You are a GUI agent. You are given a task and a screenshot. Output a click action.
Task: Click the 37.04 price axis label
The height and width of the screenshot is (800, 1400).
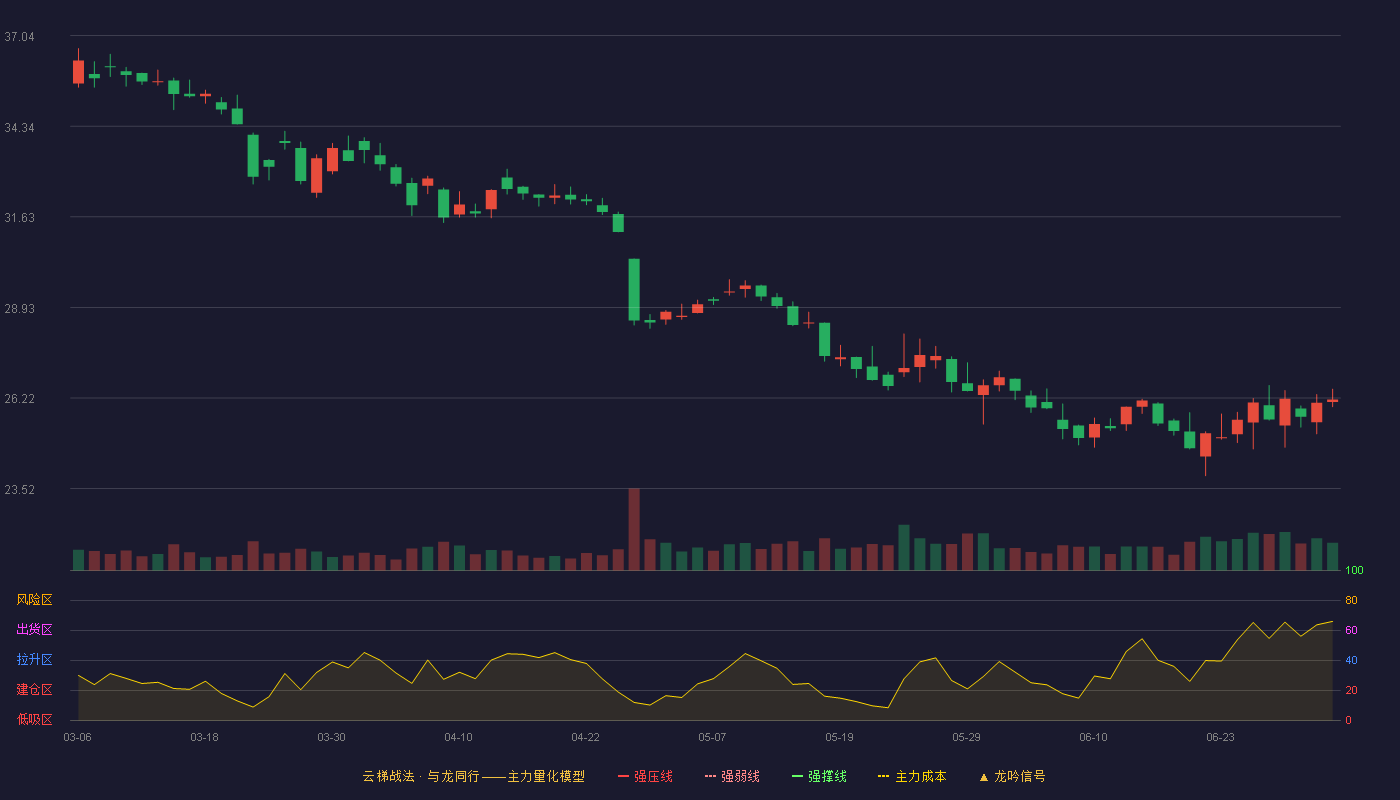coord(19,37)
